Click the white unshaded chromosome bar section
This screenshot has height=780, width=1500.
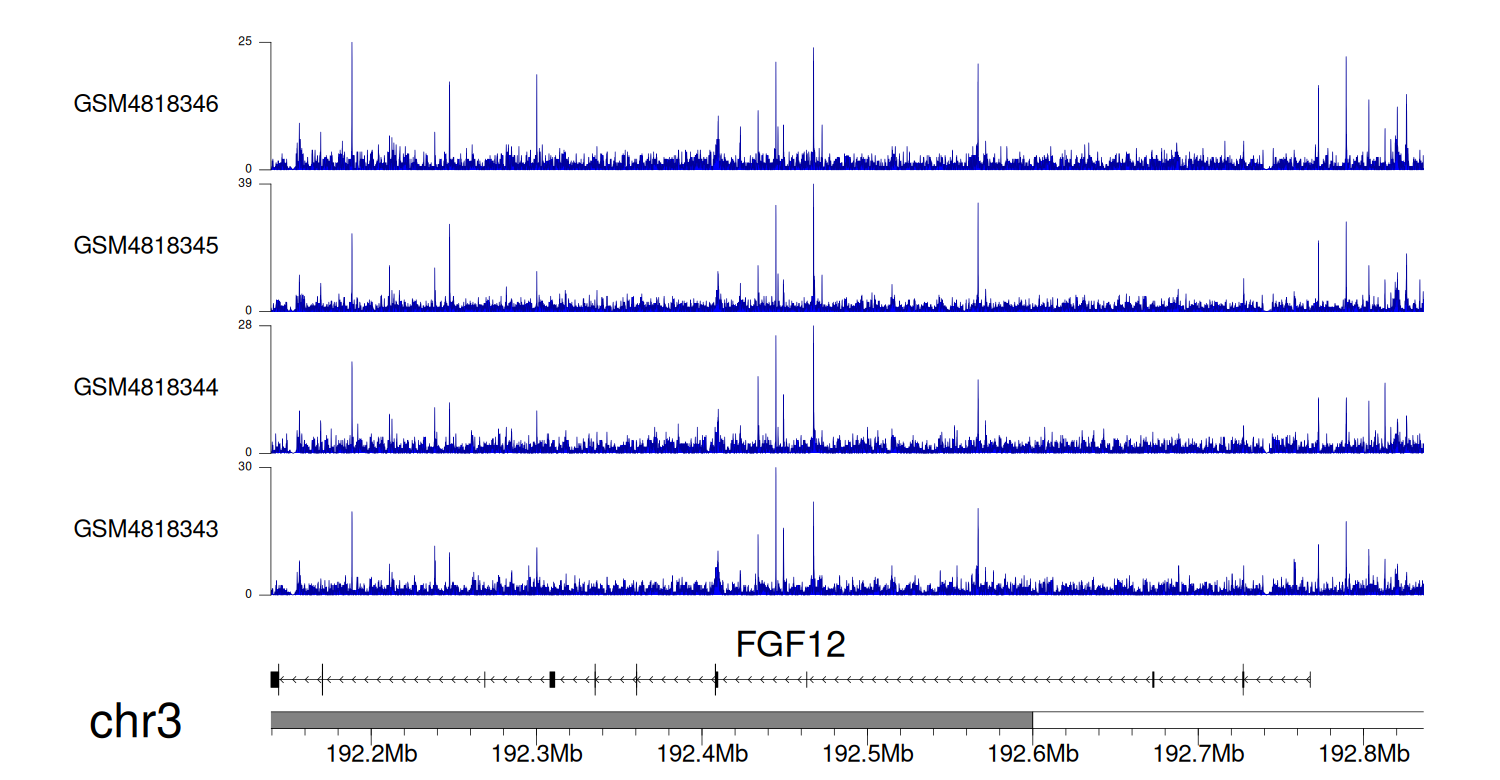point(1228,720)
